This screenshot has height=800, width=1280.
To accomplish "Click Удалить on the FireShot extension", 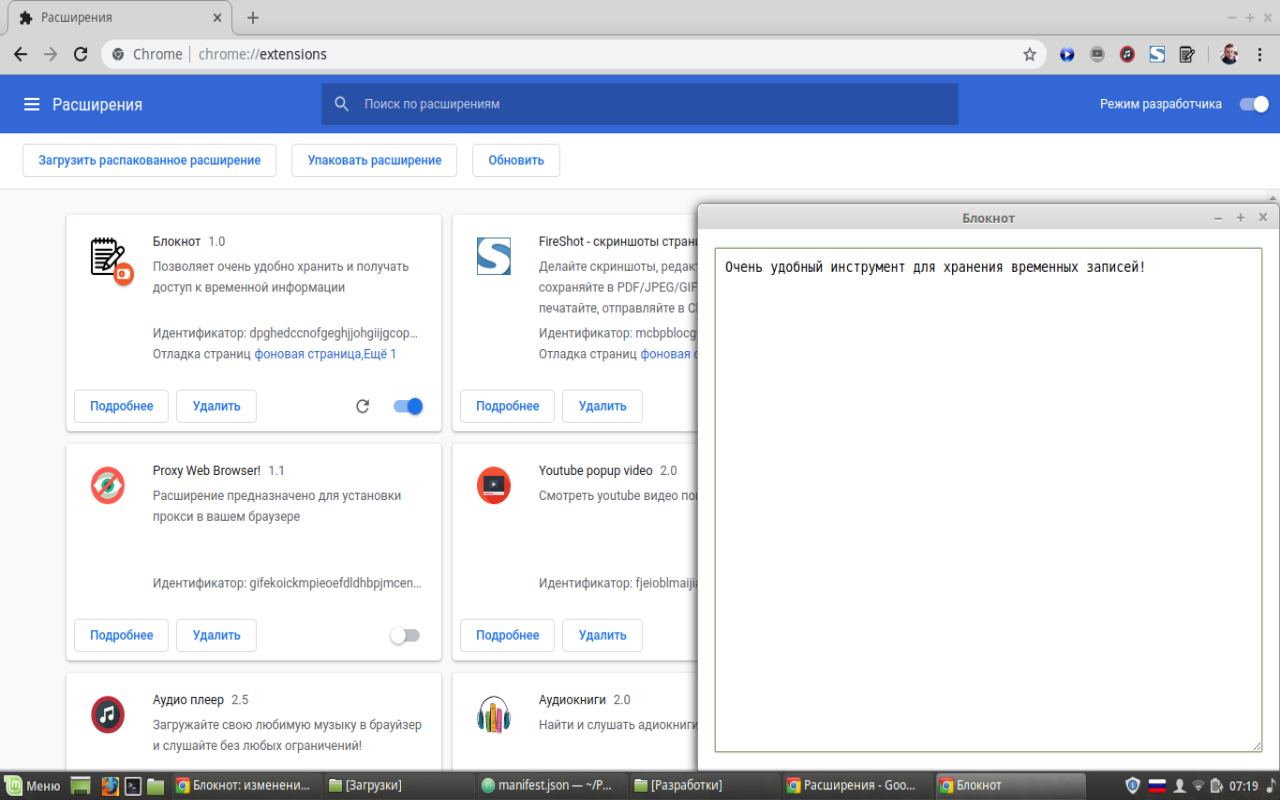I will (601, 406).
